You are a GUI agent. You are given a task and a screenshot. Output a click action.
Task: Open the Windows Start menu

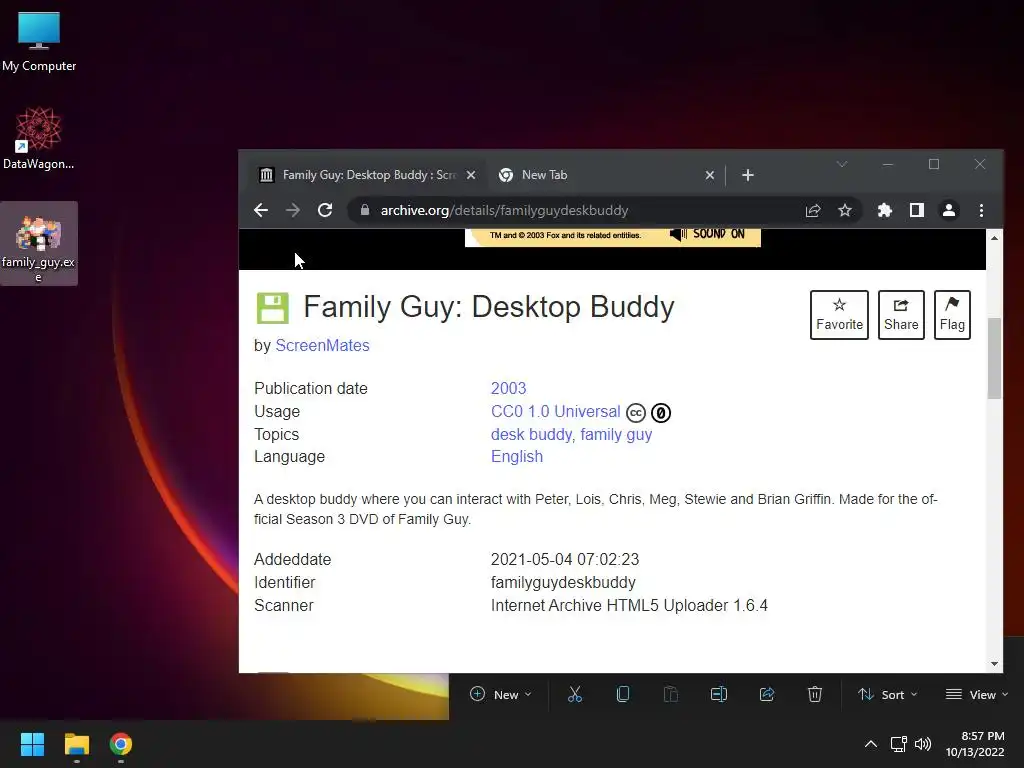point(32,744)
